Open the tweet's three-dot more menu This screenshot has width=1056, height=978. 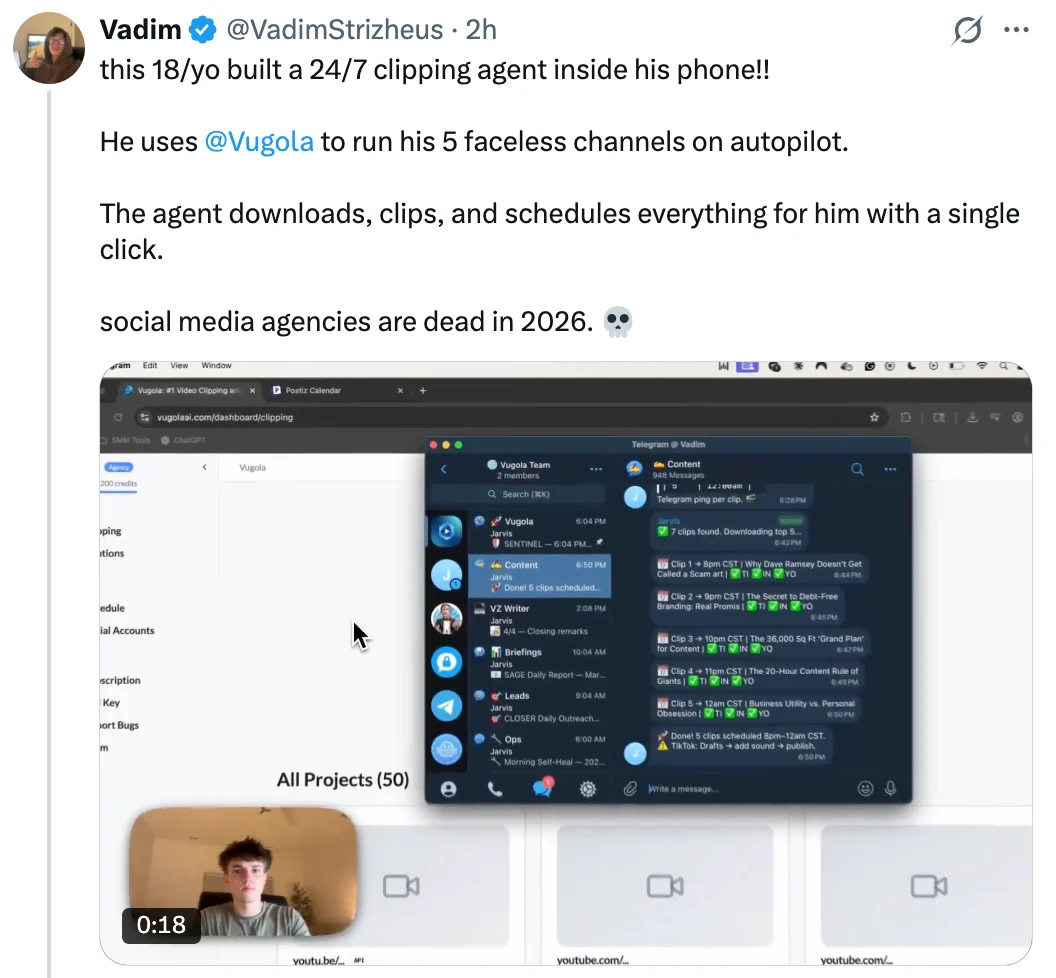point(1016,30)
